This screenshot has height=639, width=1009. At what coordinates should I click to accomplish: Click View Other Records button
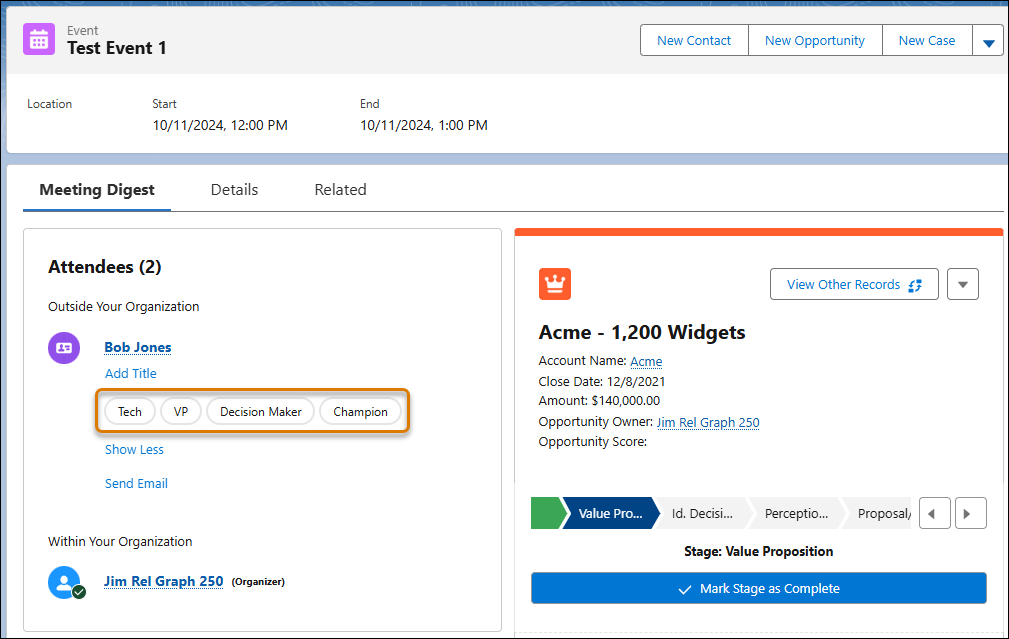[x=854, y=284]
